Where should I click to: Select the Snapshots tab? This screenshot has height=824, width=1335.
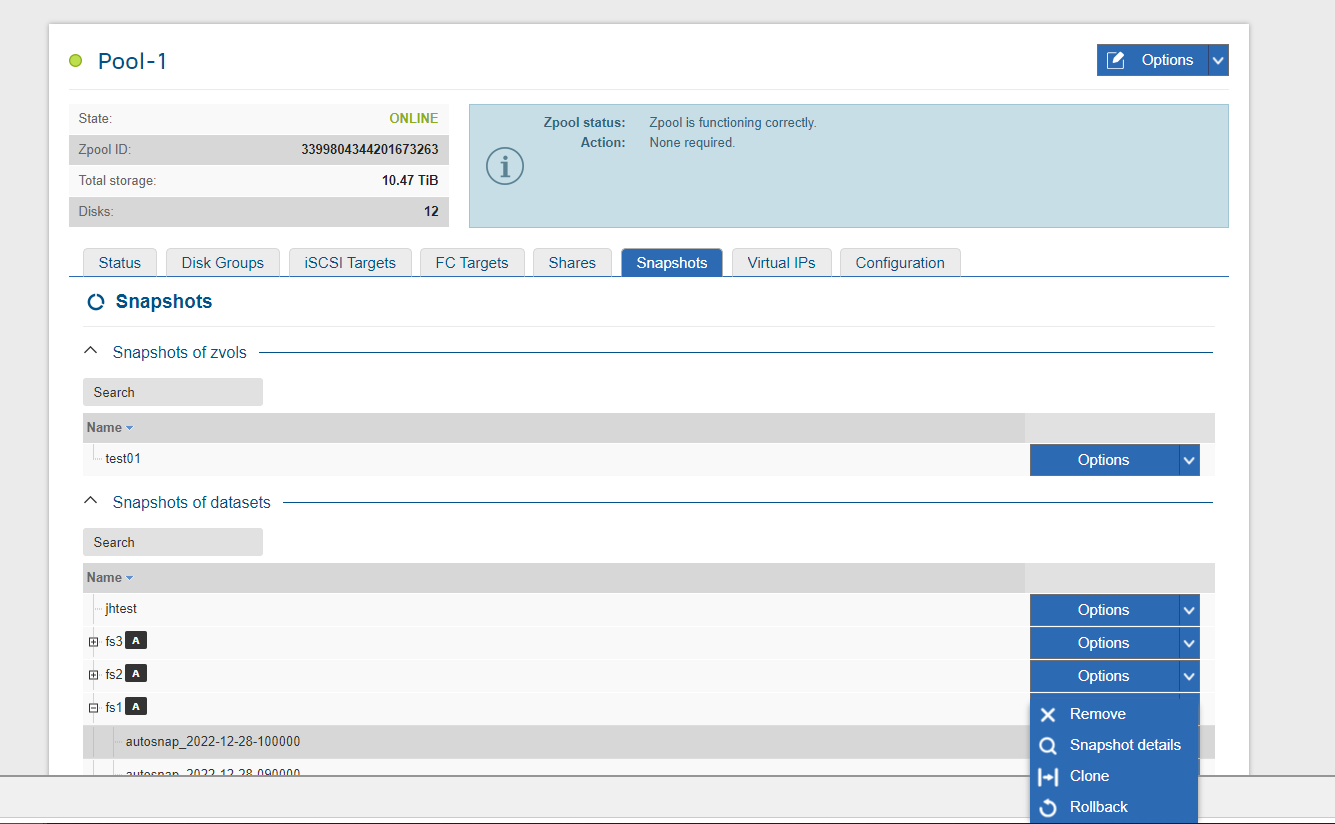coord(672,263)
